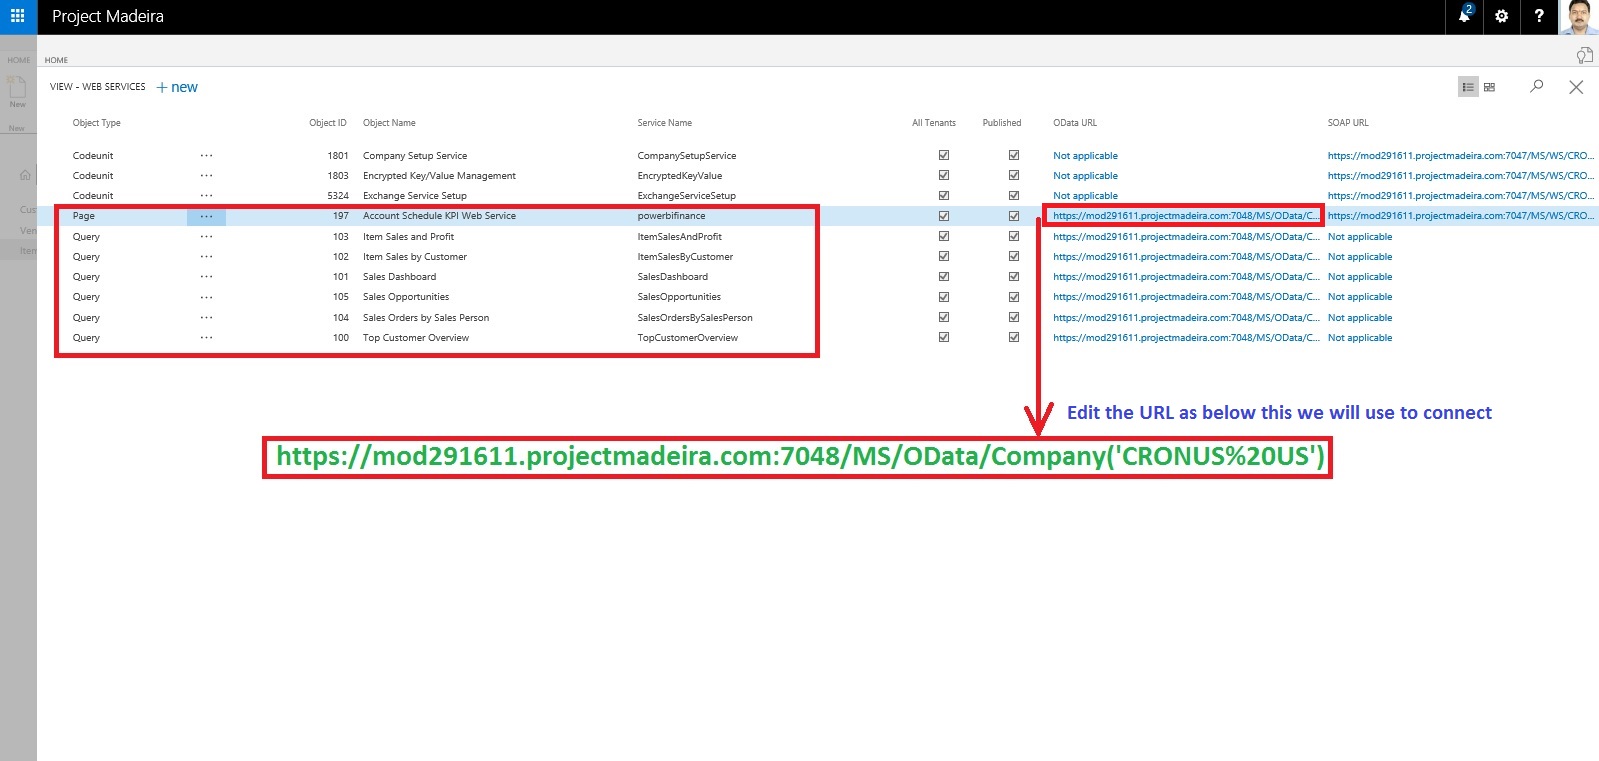Open row menu for Sales Dashboard
1599x761 pixels.
(x=206, y=277)
